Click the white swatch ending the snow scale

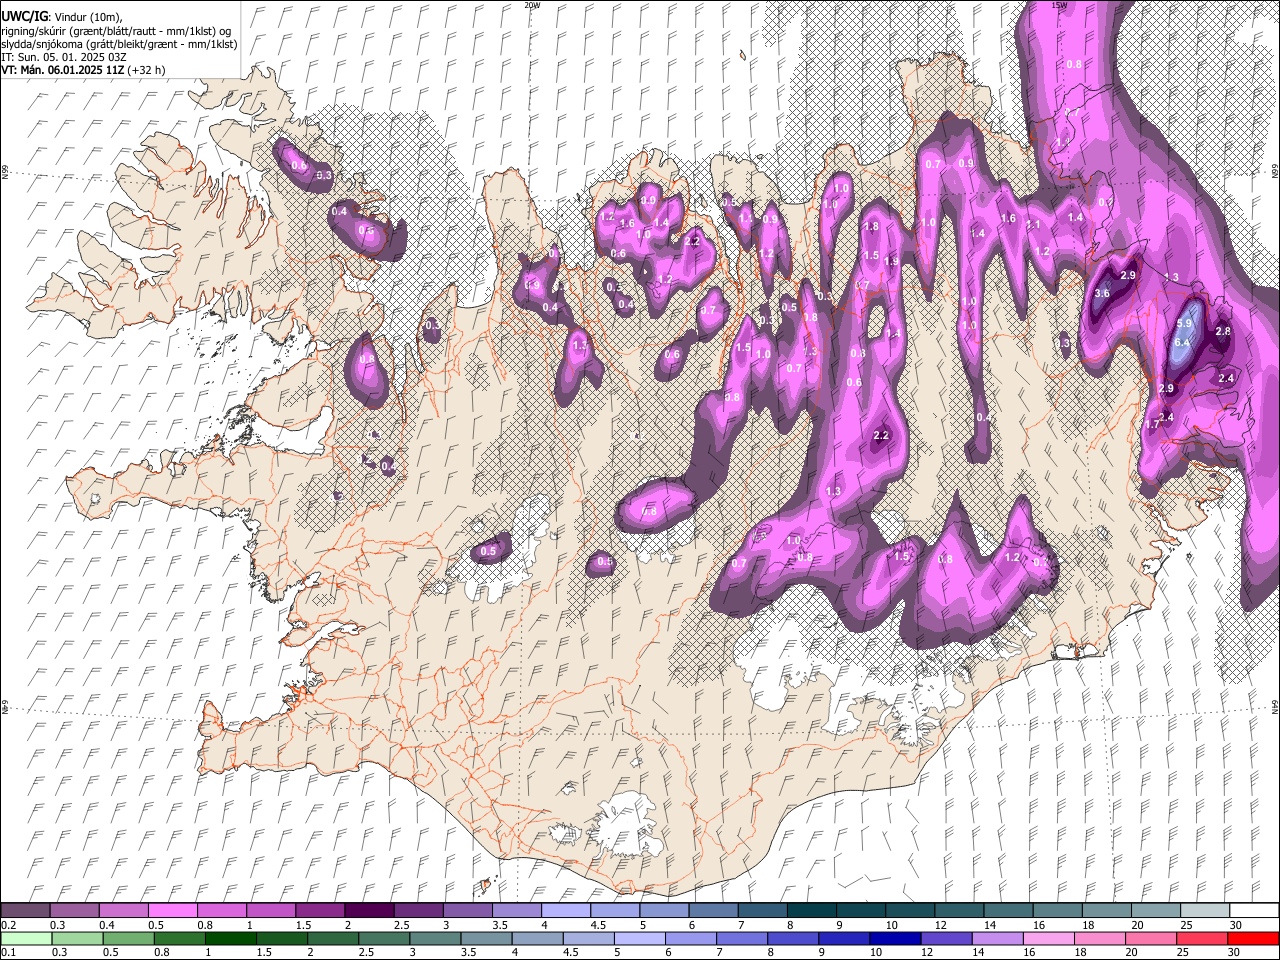tap(1253, 910)
